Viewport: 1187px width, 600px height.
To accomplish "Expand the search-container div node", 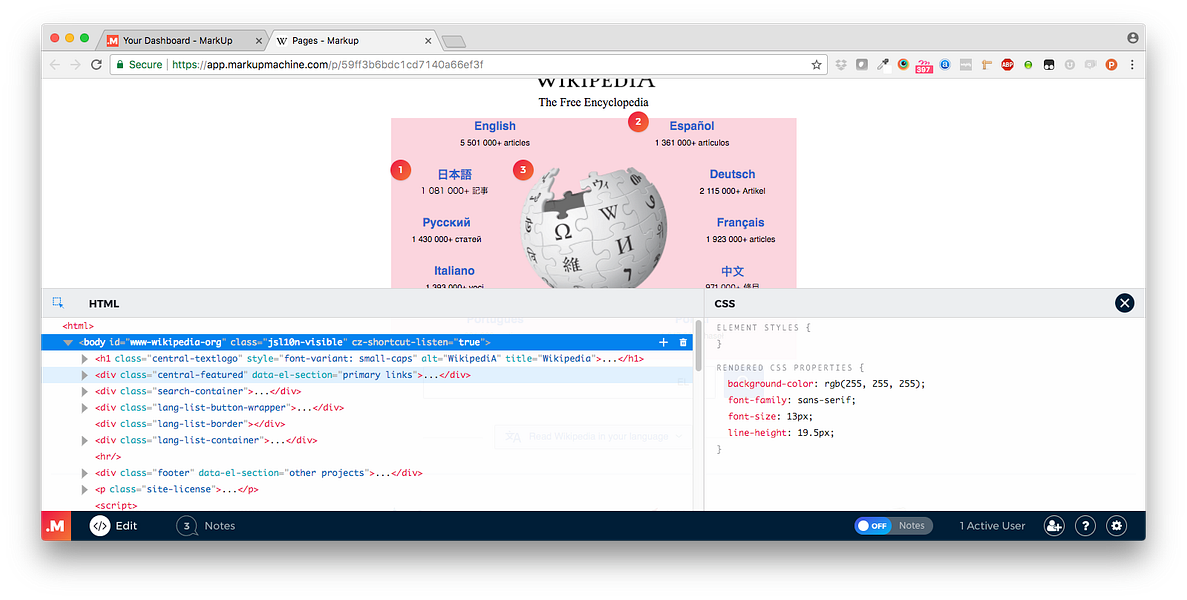I will tap(85, 392).
